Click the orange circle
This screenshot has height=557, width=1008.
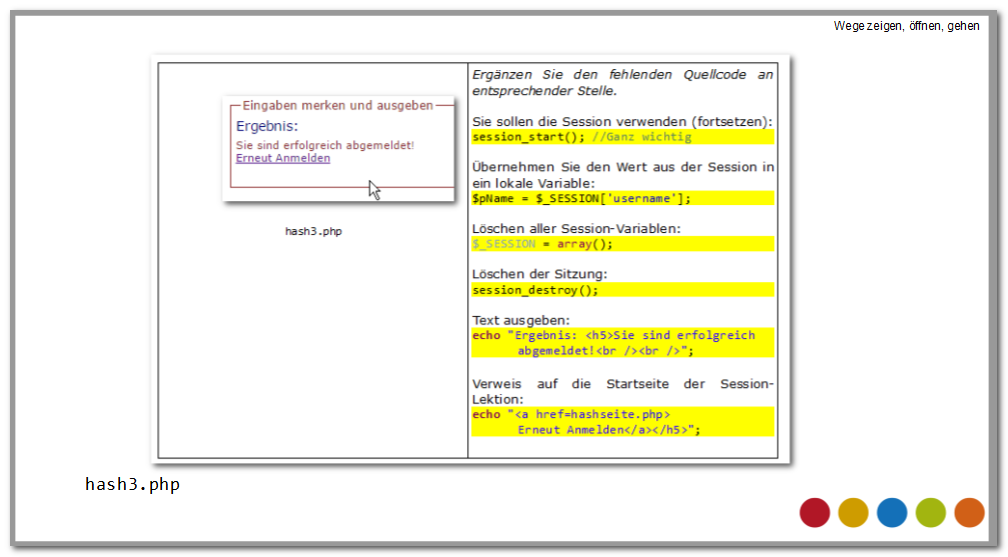tap(969, 513)
